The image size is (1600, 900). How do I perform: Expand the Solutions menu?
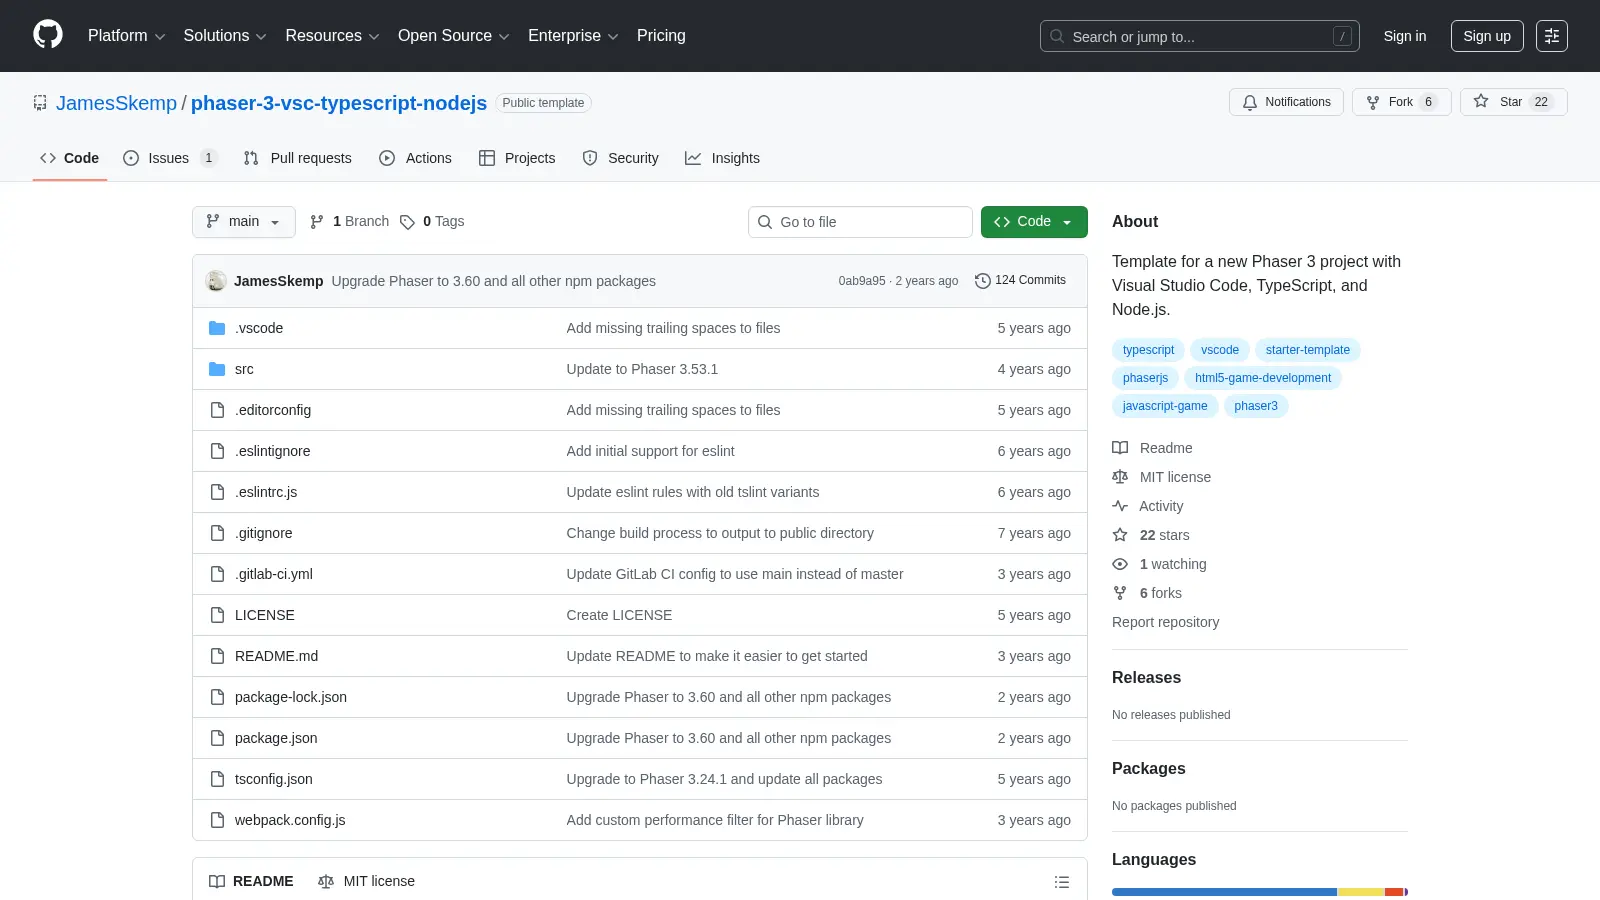[x=225, y=36]
